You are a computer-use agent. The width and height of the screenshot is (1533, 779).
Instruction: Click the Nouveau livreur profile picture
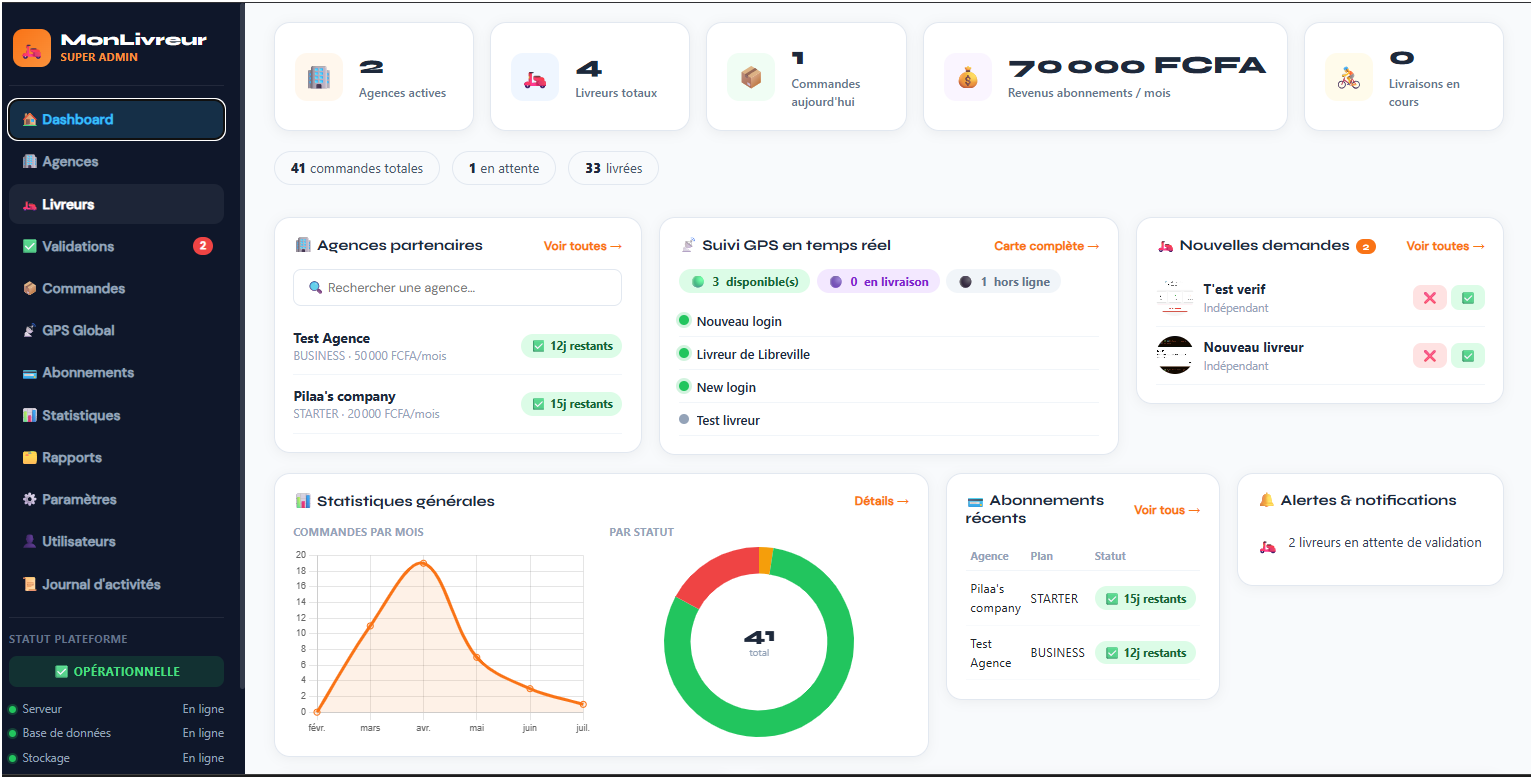click(1175, 355)
